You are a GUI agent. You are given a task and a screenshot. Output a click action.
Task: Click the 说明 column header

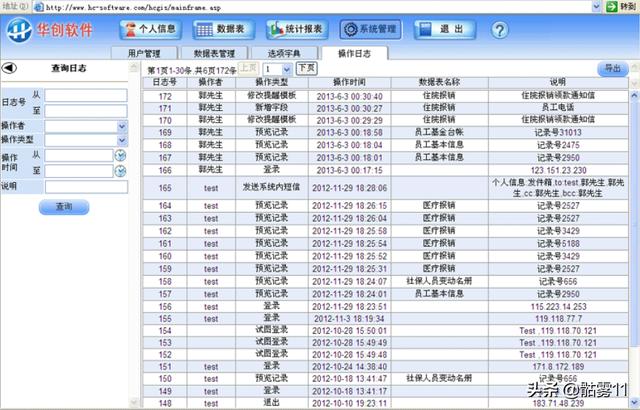[558, 82]
